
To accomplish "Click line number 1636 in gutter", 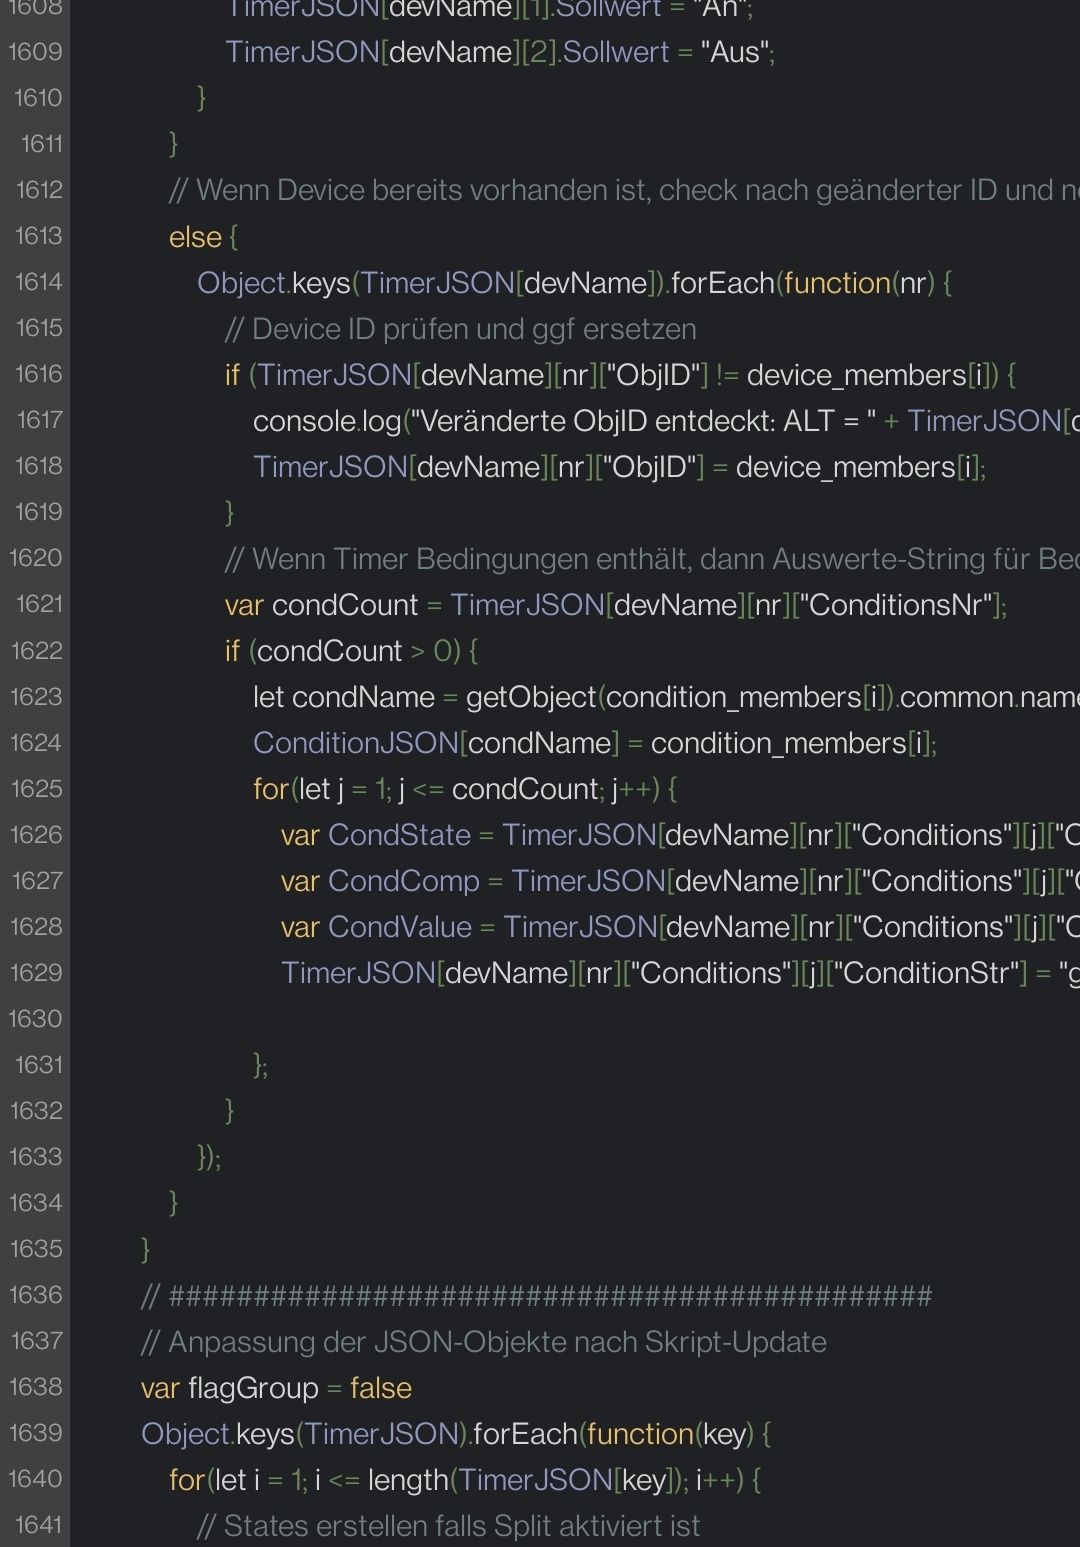I will (36, 1295).
